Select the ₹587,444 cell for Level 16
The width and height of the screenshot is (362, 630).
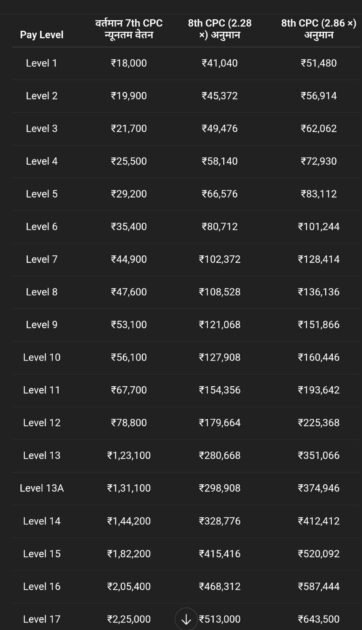[319, 587]
